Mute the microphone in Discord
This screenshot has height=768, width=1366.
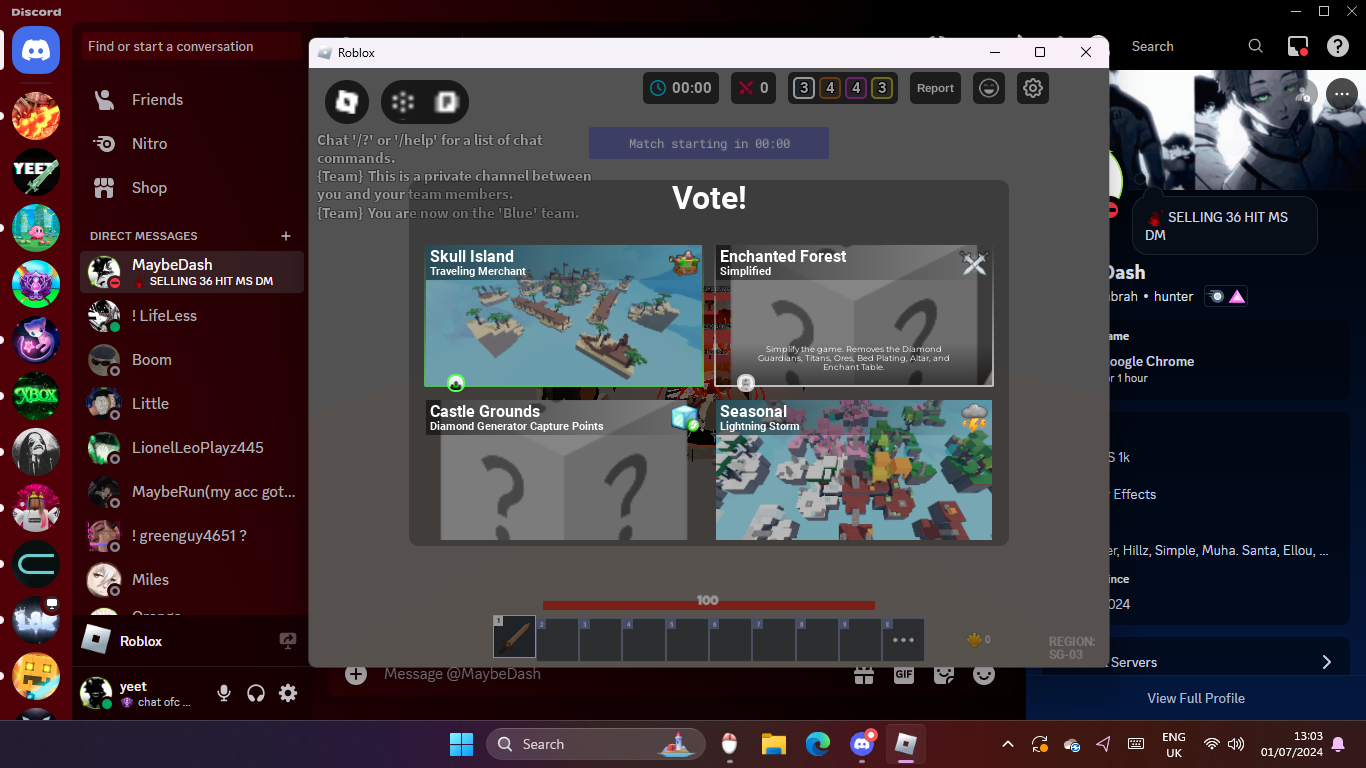tap(224, 693)
